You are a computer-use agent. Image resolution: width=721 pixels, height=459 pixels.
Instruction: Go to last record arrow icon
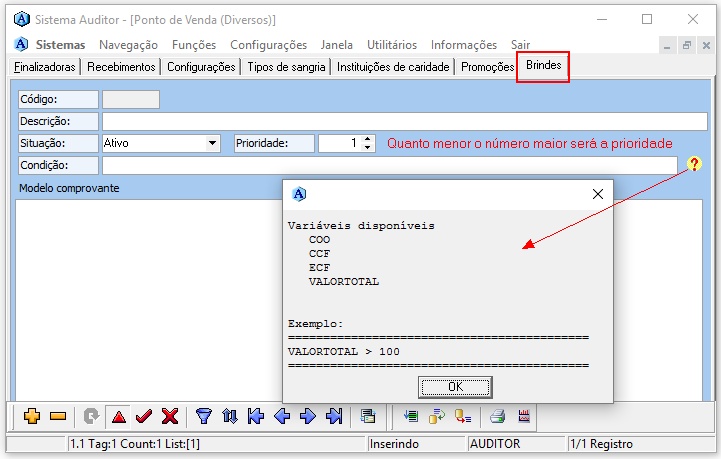click(x=334, y=416)
